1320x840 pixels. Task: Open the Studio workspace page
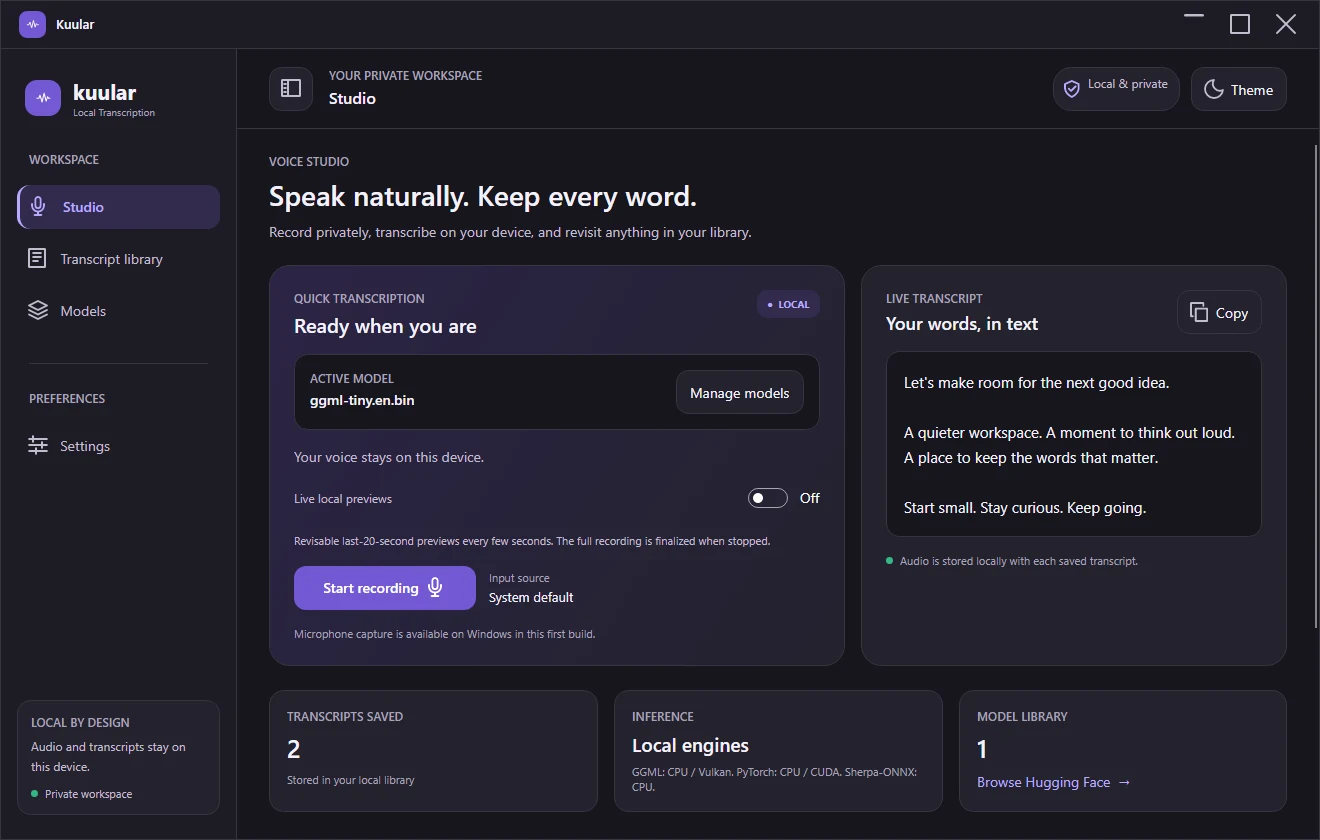point(119,207)
